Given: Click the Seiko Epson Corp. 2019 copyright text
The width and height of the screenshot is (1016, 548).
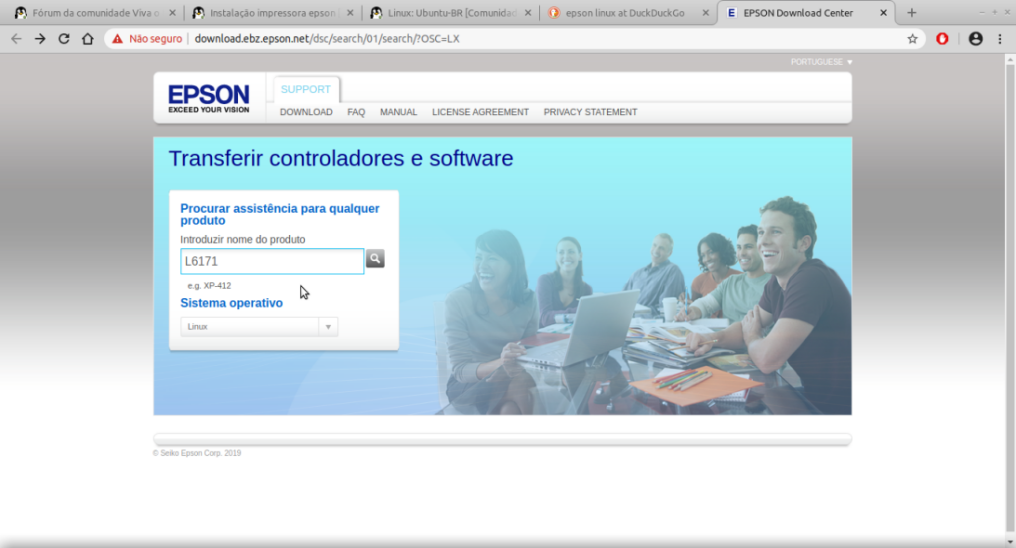Looking at the screenshot, I should click(x=197, y=453).
